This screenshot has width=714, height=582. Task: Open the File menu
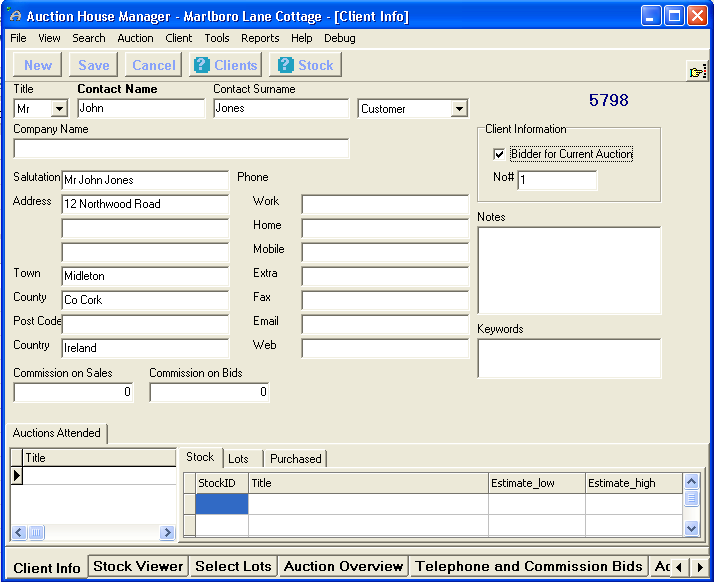pyautogui.click(x=18, y=38)
